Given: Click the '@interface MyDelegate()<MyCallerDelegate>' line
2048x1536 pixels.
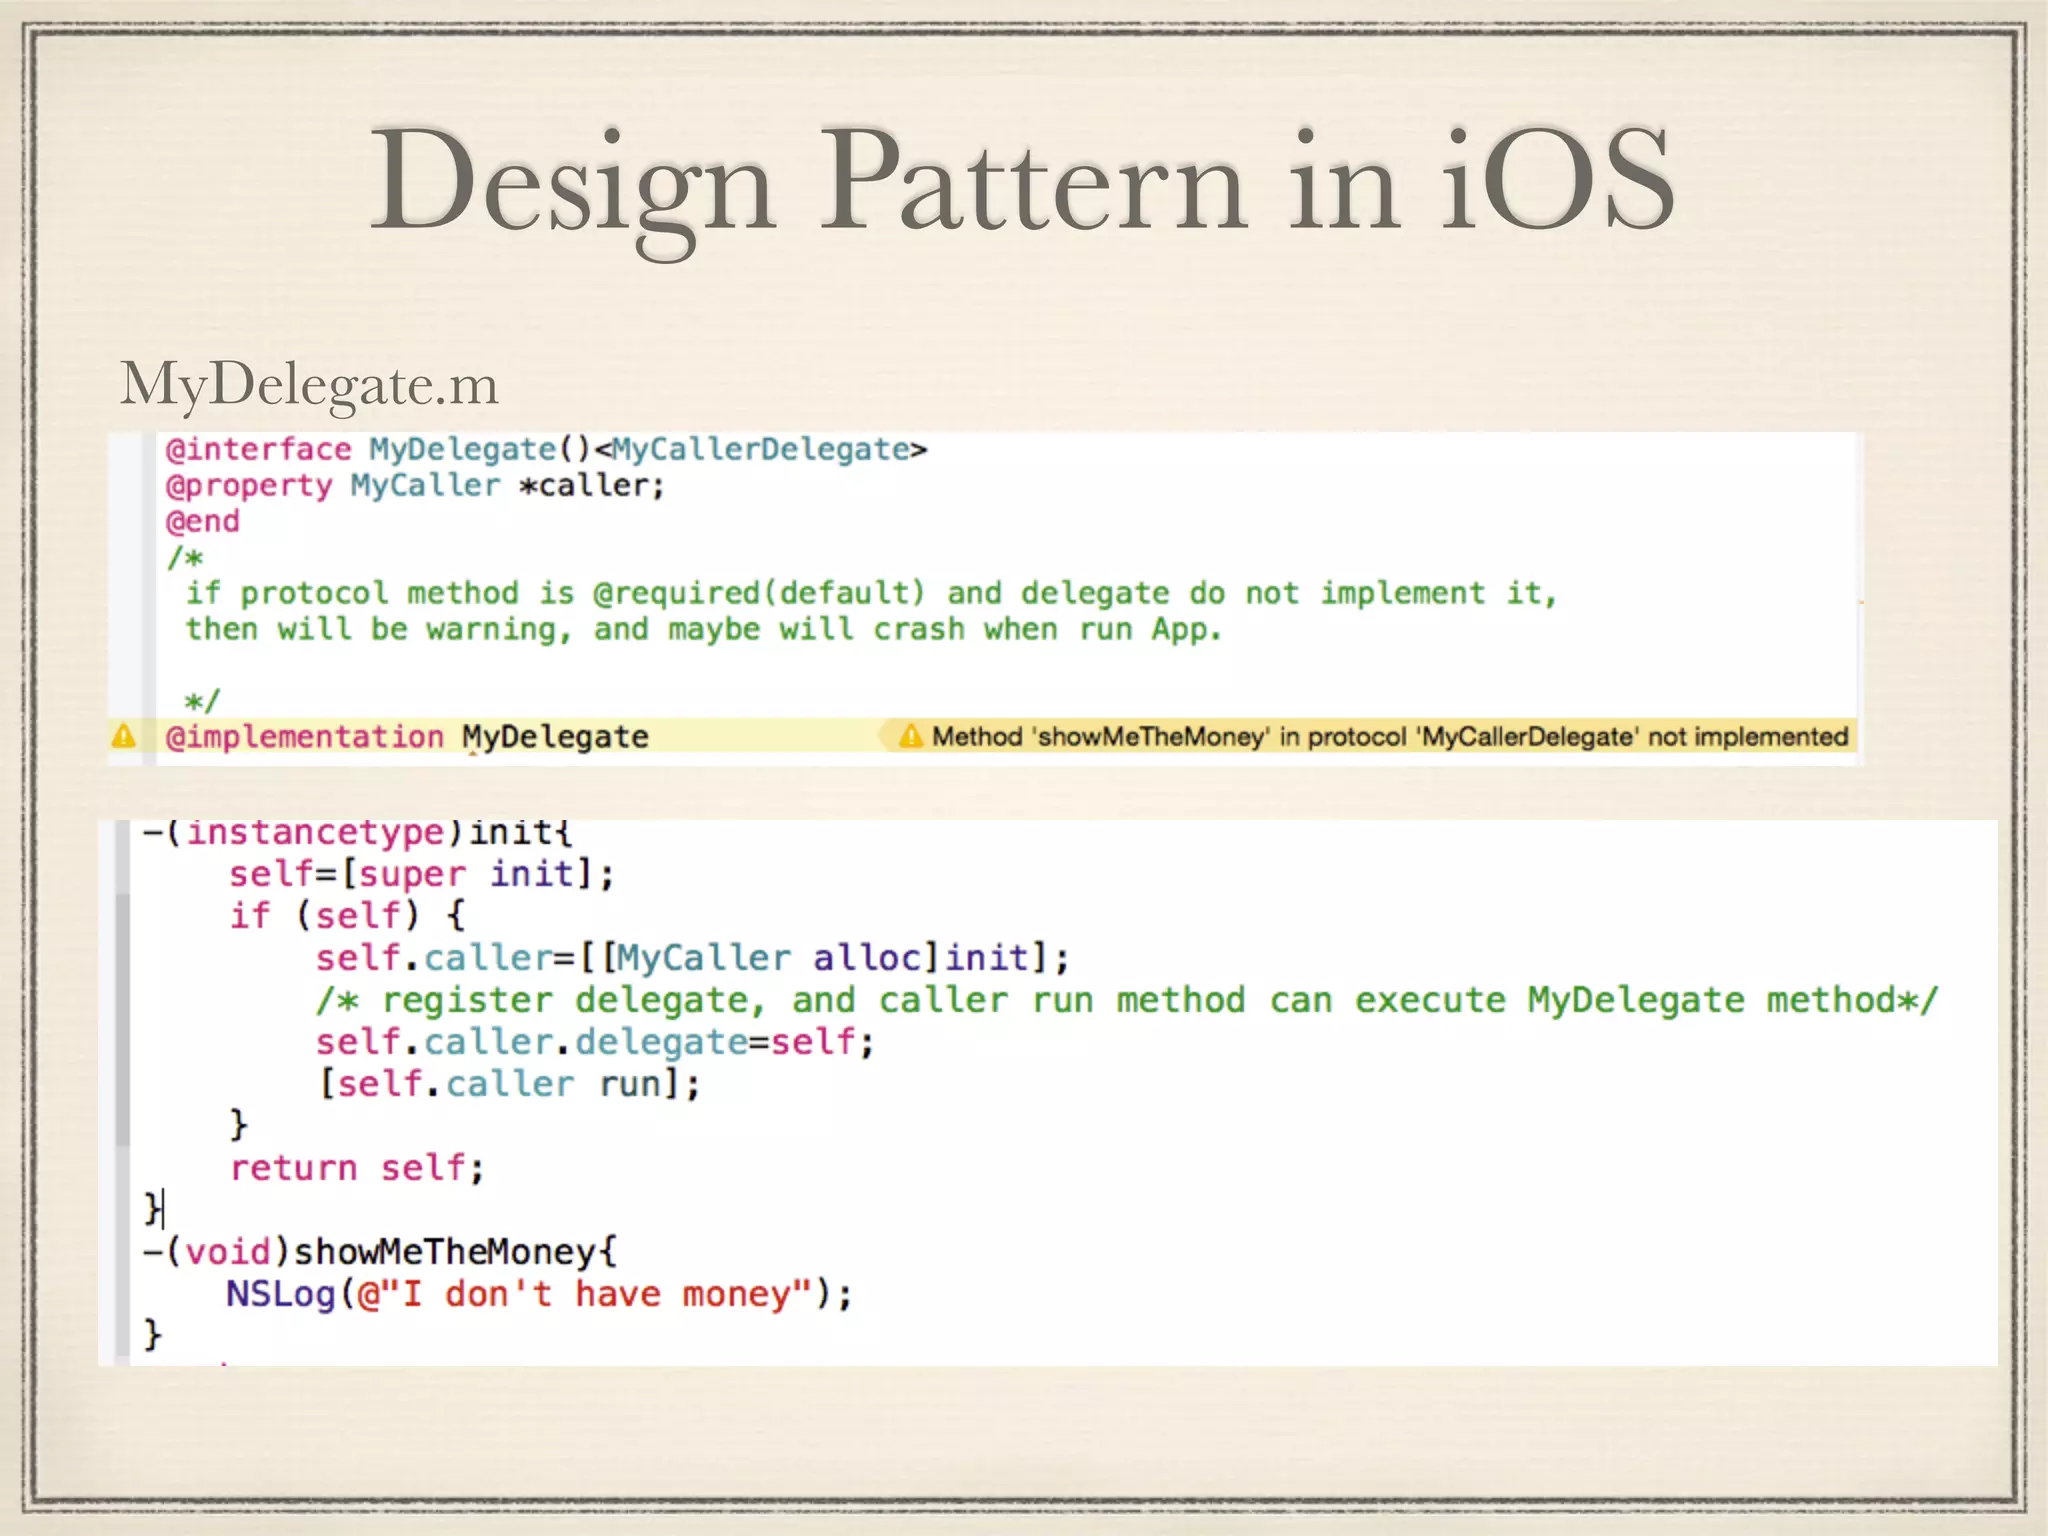Looking at the screenshot, I should pos(546,450).
